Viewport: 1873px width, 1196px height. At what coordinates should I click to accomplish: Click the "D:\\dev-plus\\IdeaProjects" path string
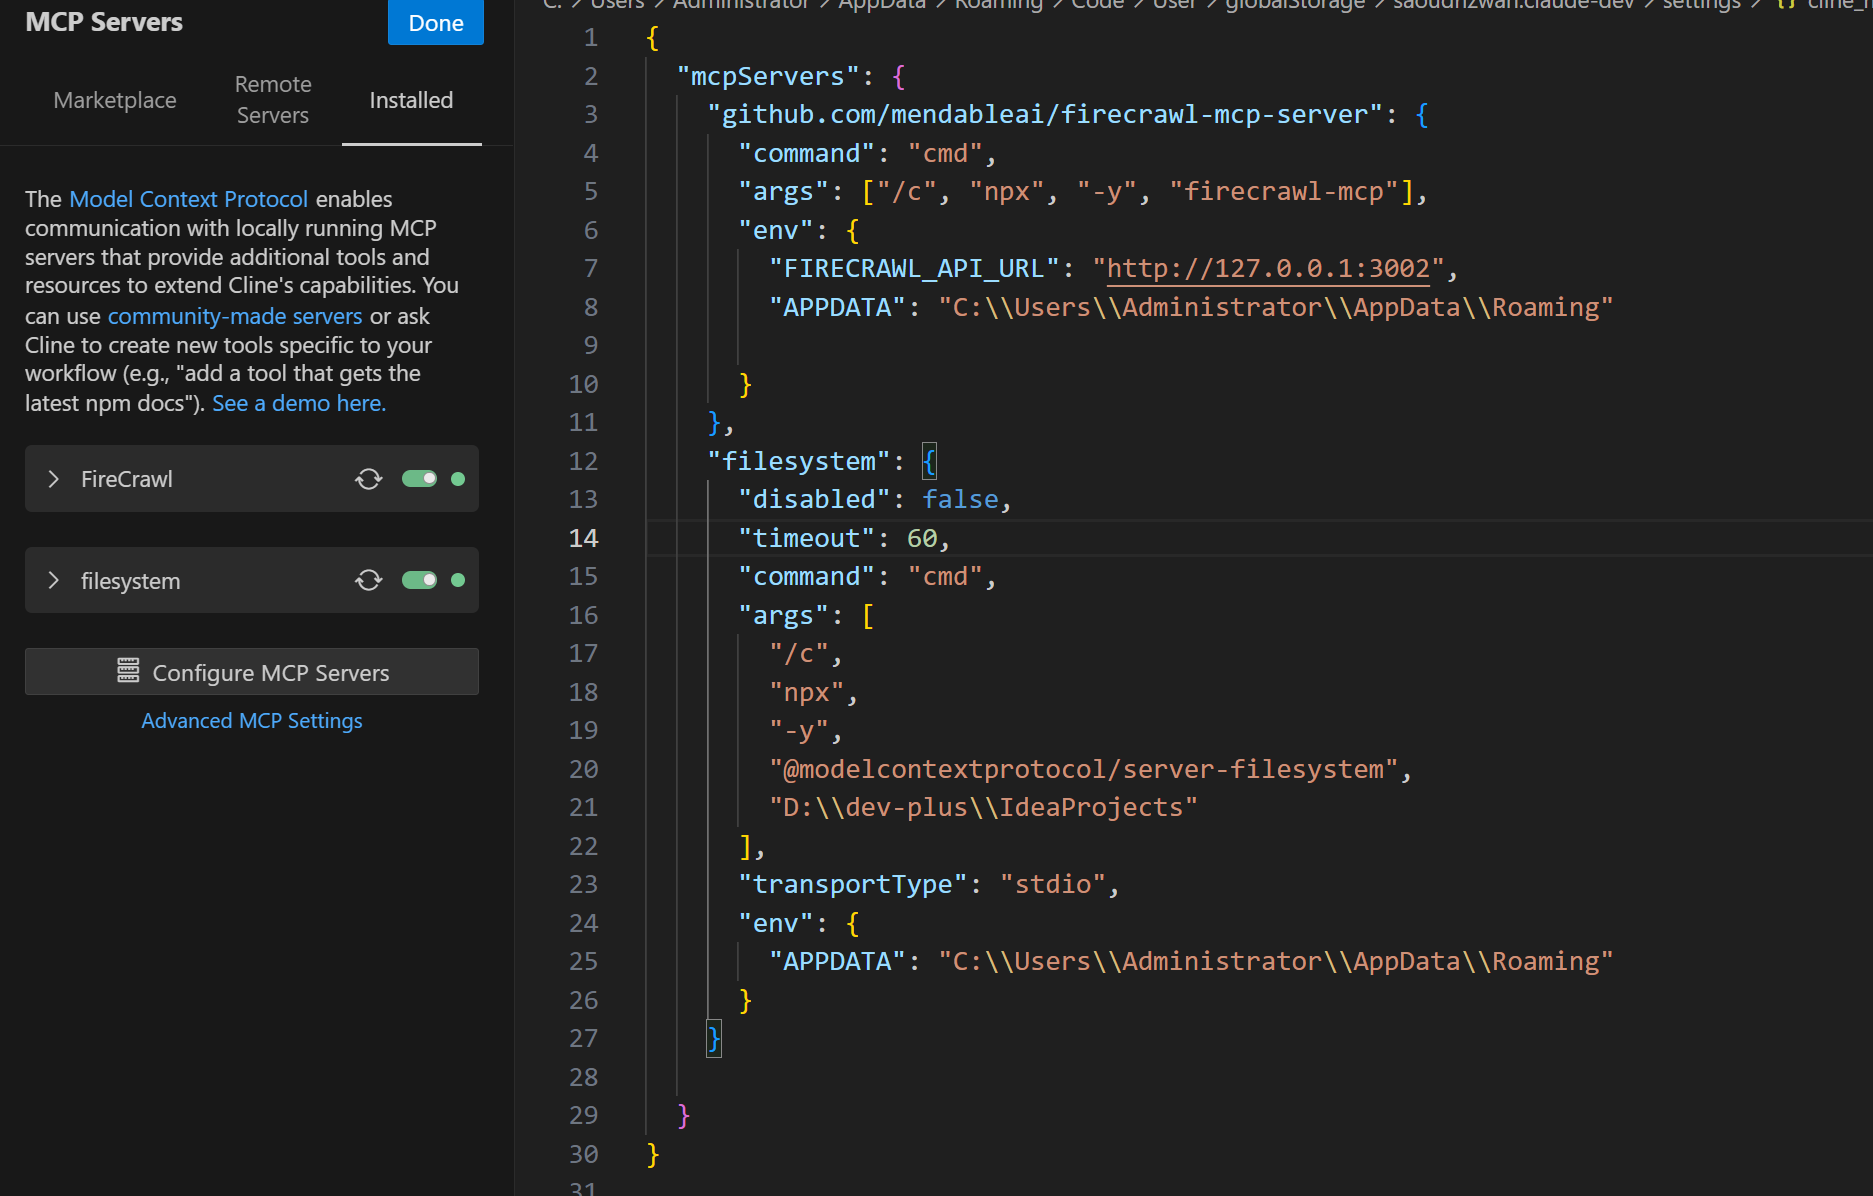pos(983,807)
